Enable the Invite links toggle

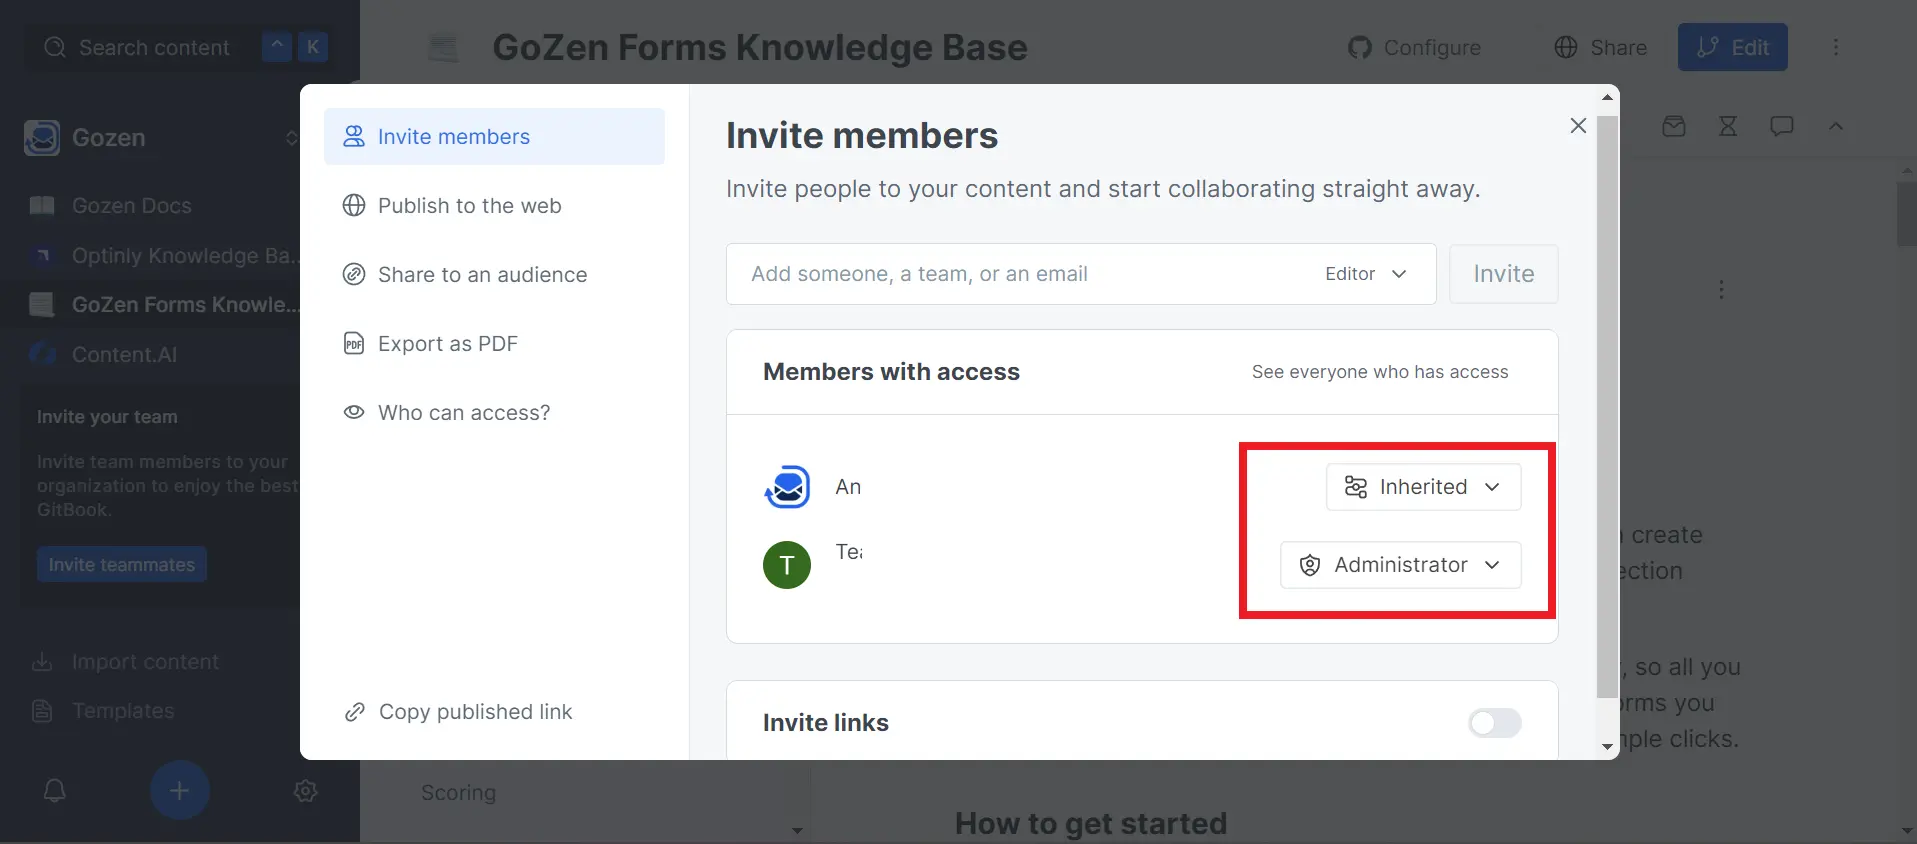point(1494,723)
